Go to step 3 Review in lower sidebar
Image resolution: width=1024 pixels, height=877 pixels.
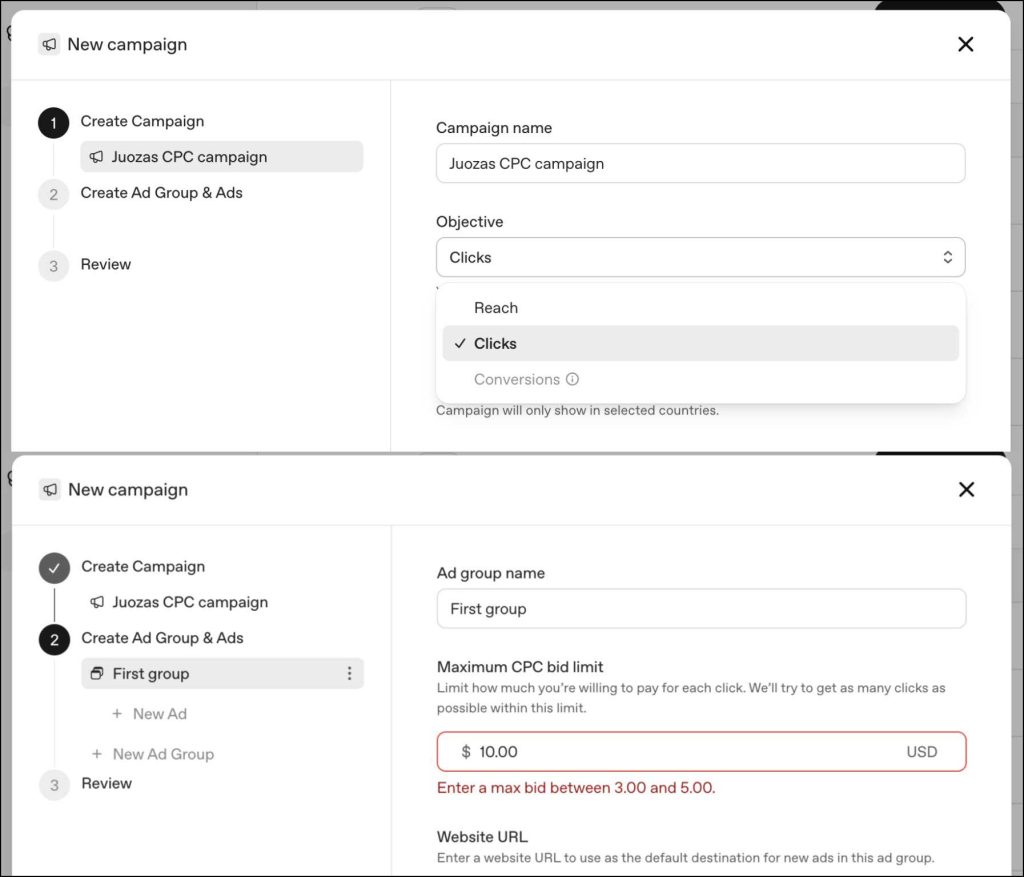(x=106, y=783)
